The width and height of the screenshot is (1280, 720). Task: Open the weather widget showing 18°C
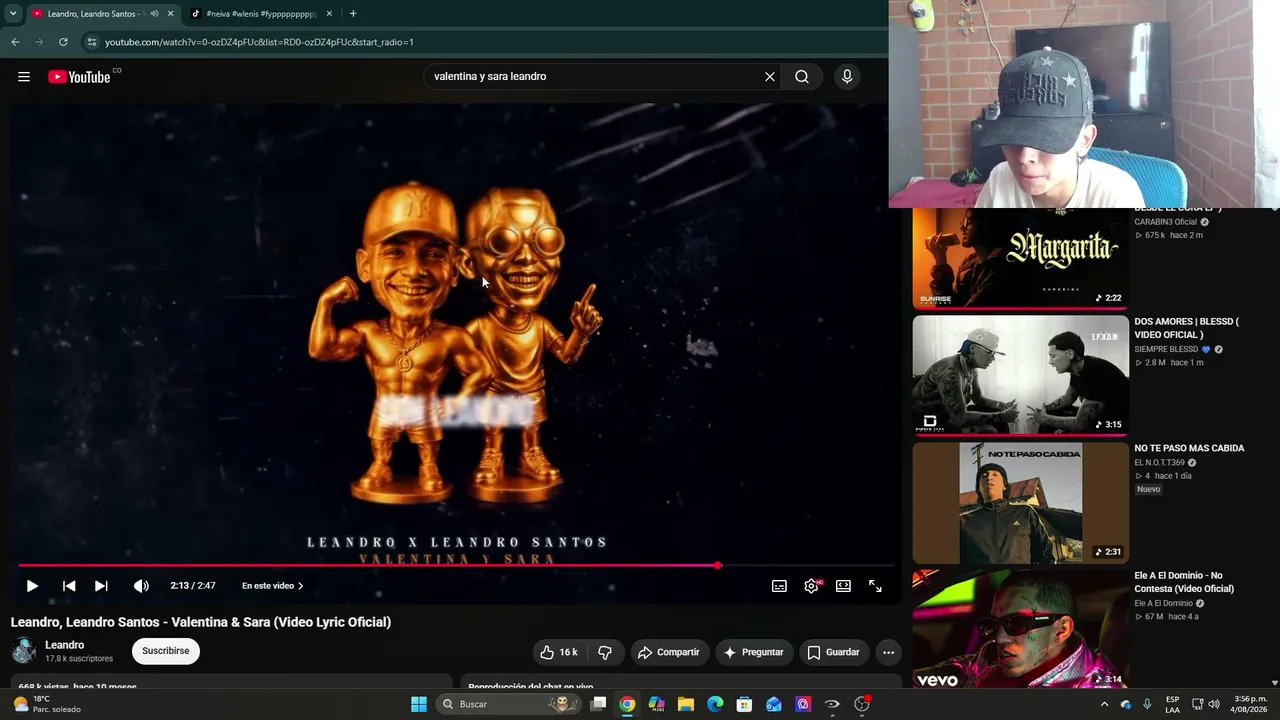coord(47,704)
